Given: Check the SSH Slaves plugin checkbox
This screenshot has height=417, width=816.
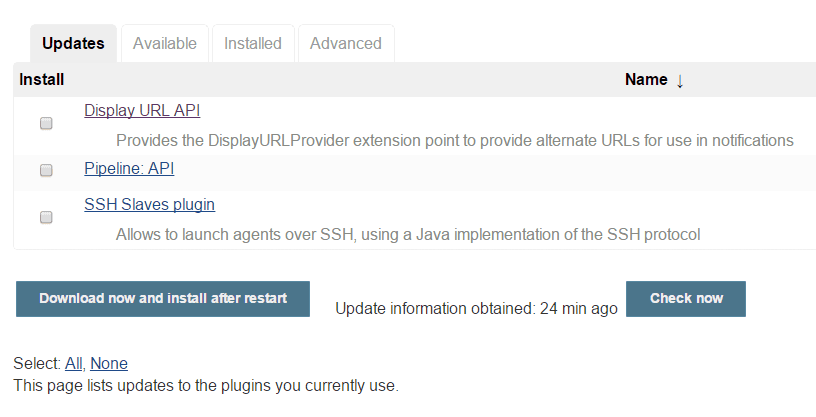Looking at the screenshot, I should click(x=46, y=217).
